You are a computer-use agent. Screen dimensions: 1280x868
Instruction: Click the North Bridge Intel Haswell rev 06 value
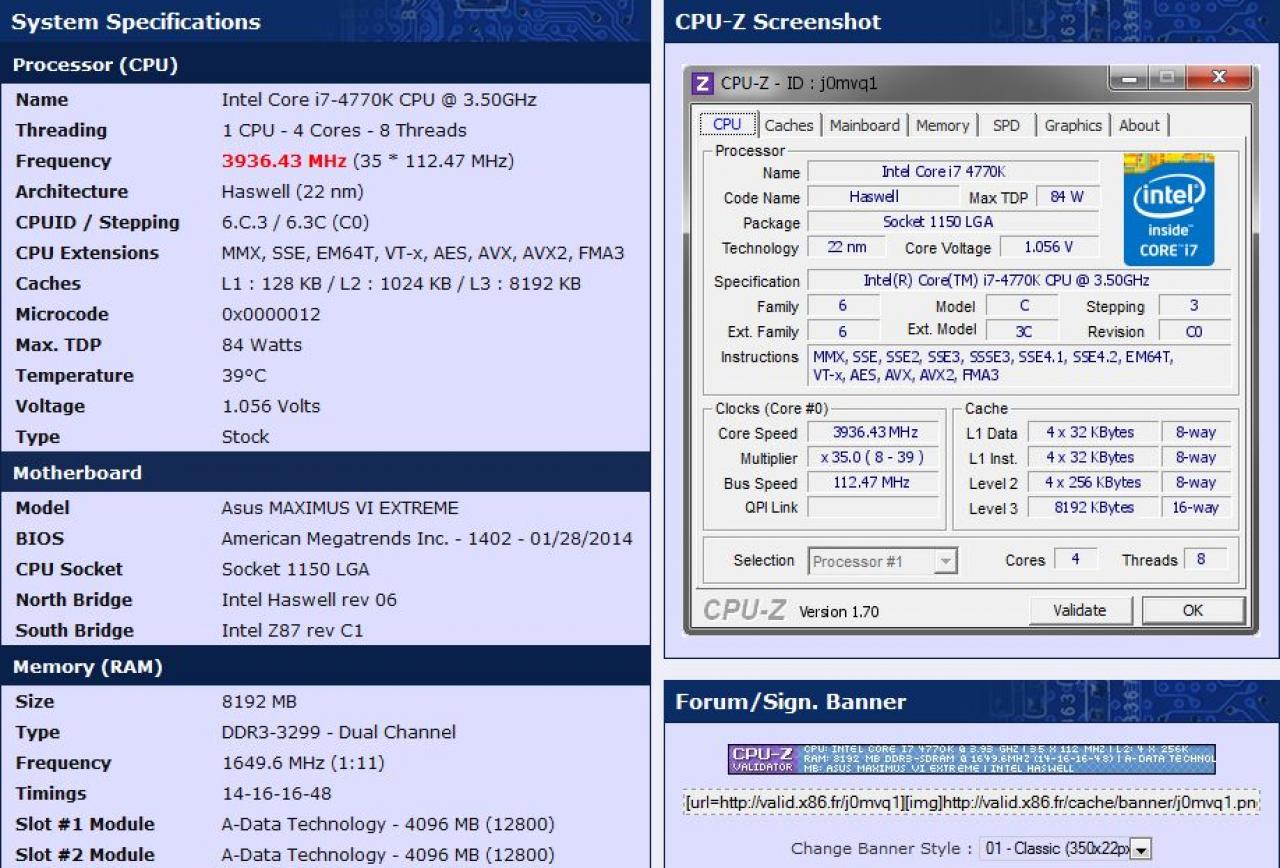309,600
